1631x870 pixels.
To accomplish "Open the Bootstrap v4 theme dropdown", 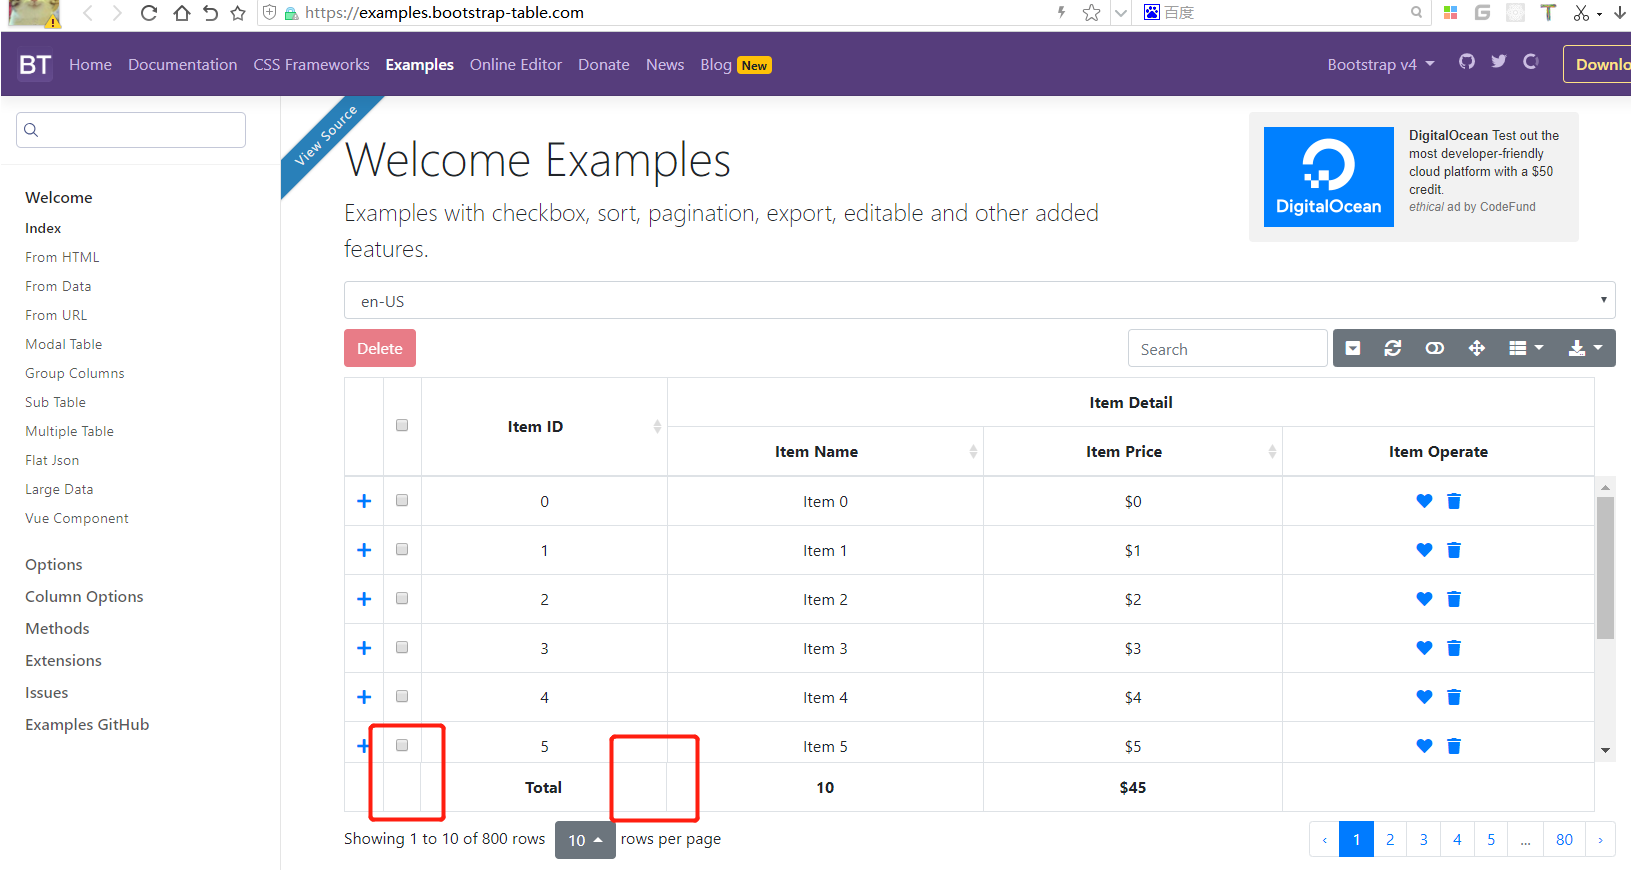I will tap(1381, 64).
